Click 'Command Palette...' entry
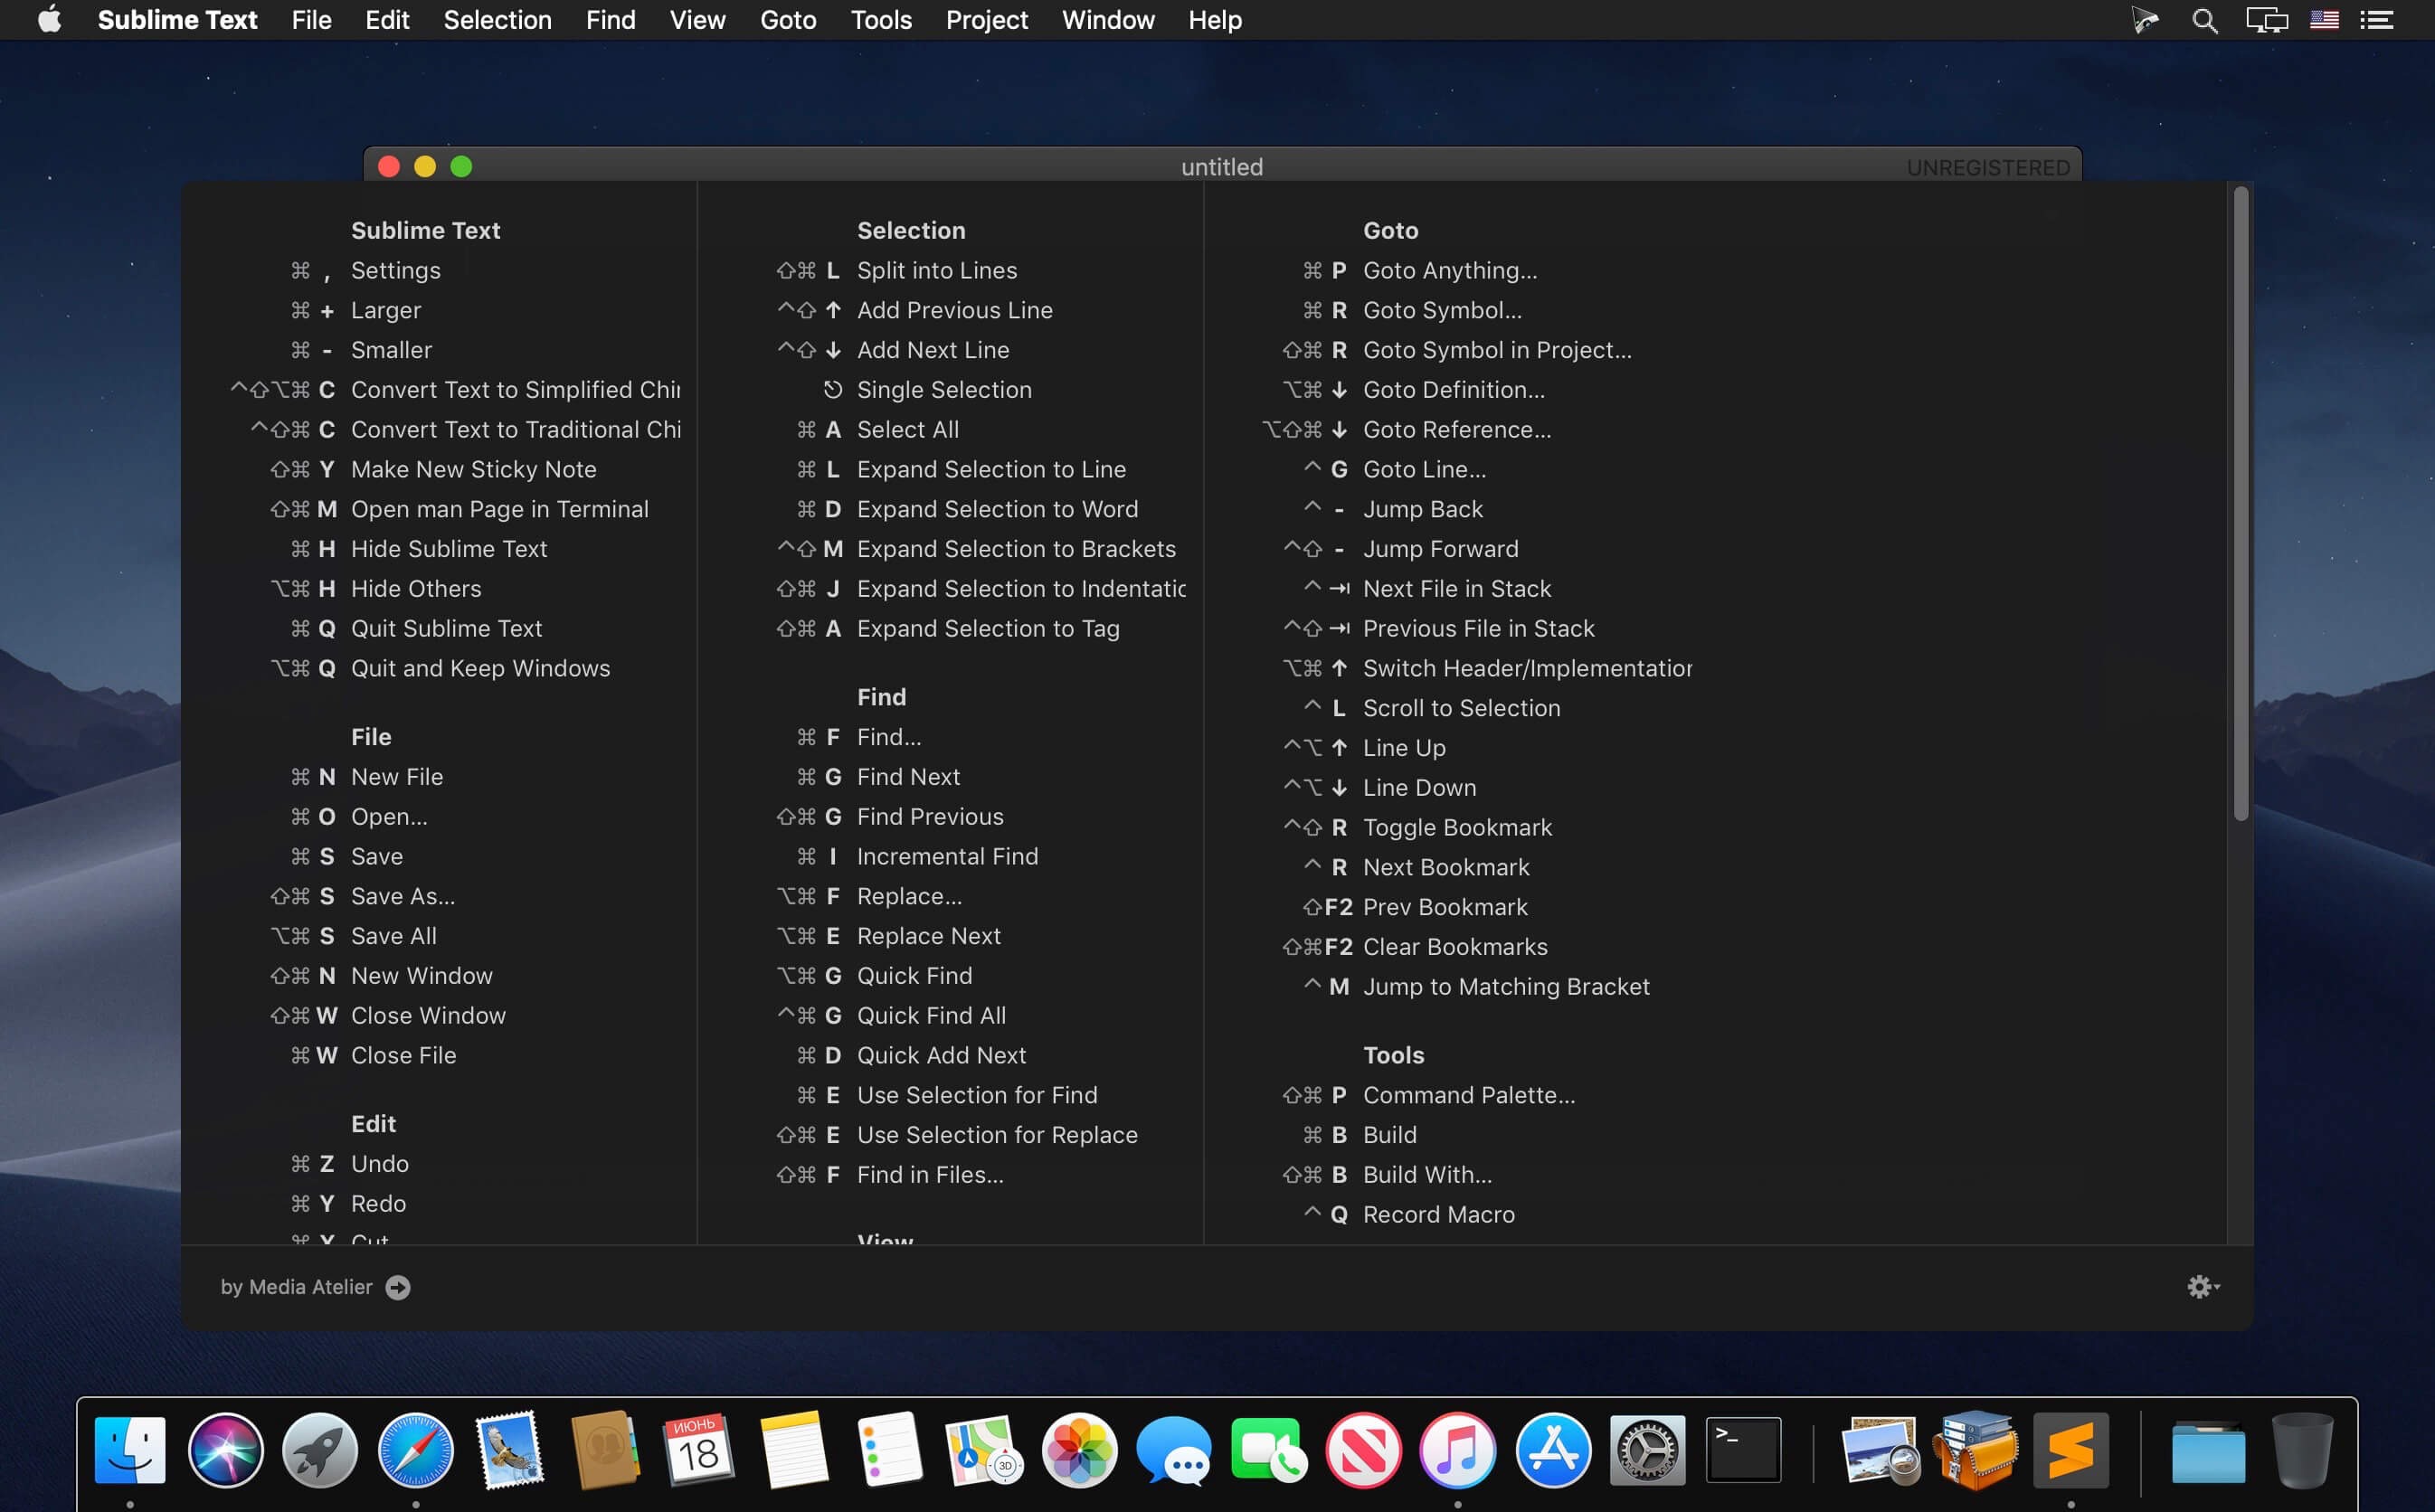The height and width of the screenshot is (1512, 2435). point(1468,1095)
